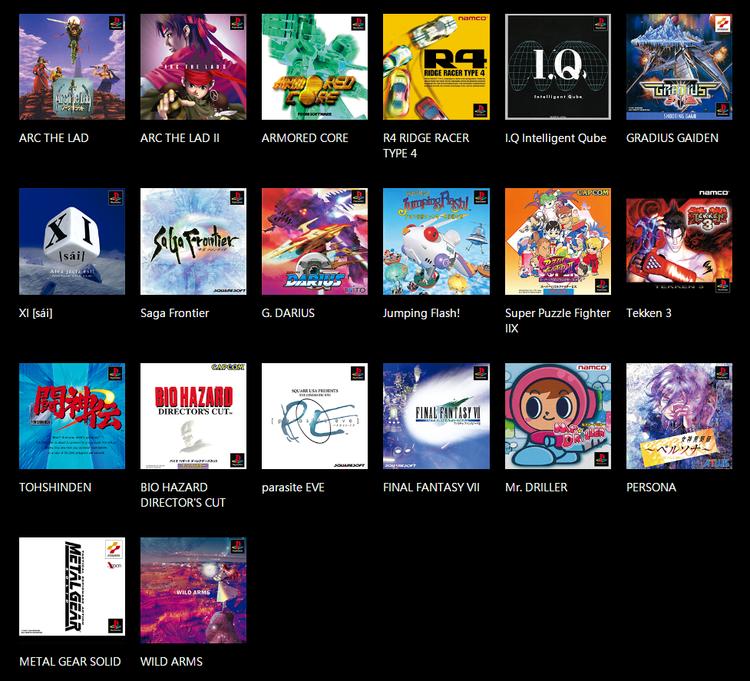Click the "ARC THE LAD II" title
This screenshot has height=681, width=750.
(x=180, y=138)
